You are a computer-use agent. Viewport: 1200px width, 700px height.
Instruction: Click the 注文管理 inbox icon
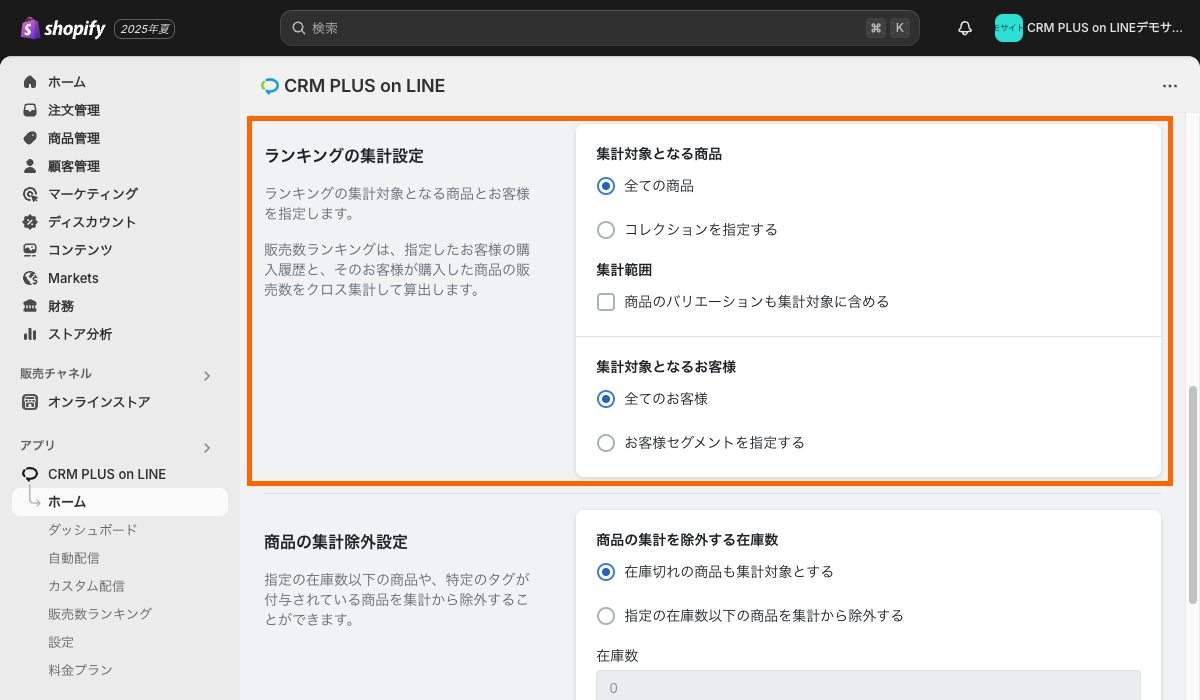pos(30,110)
